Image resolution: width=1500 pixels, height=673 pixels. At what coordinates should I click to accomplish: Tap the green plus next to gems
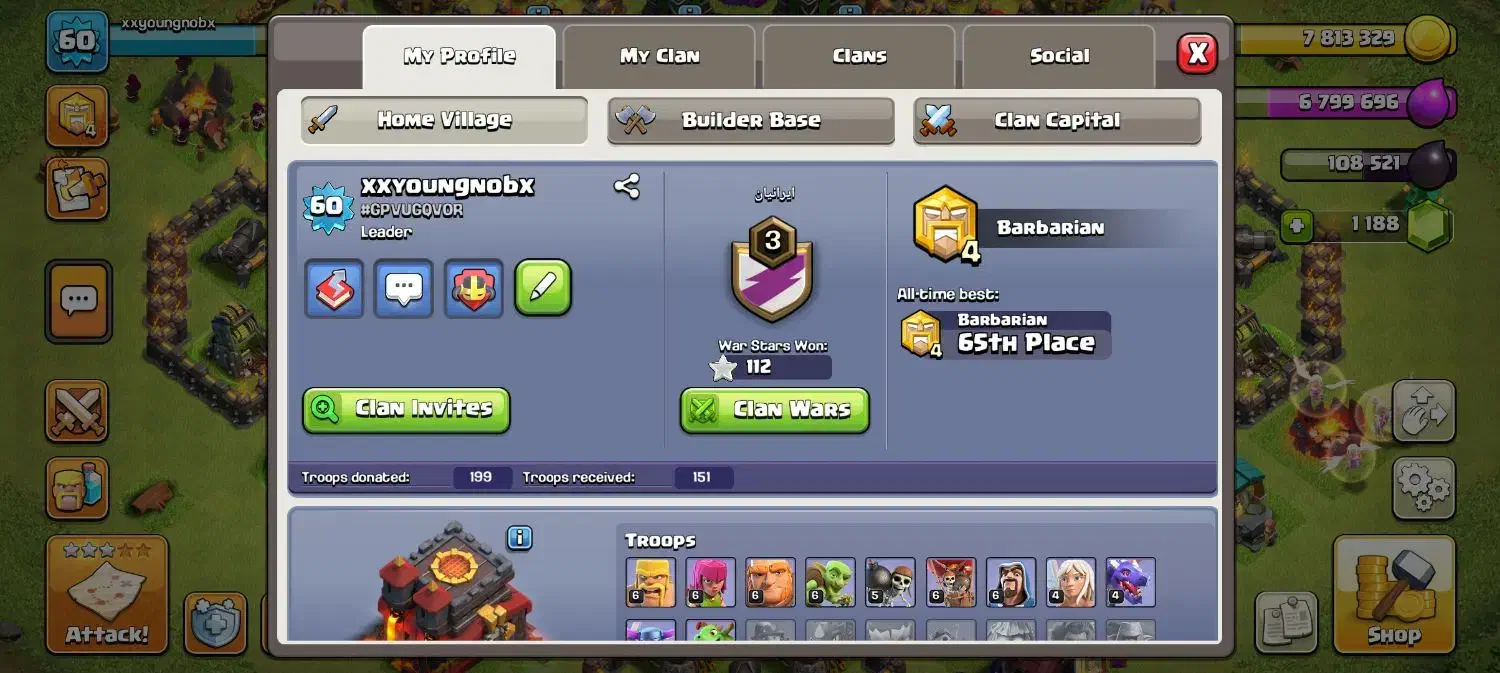1297,226
